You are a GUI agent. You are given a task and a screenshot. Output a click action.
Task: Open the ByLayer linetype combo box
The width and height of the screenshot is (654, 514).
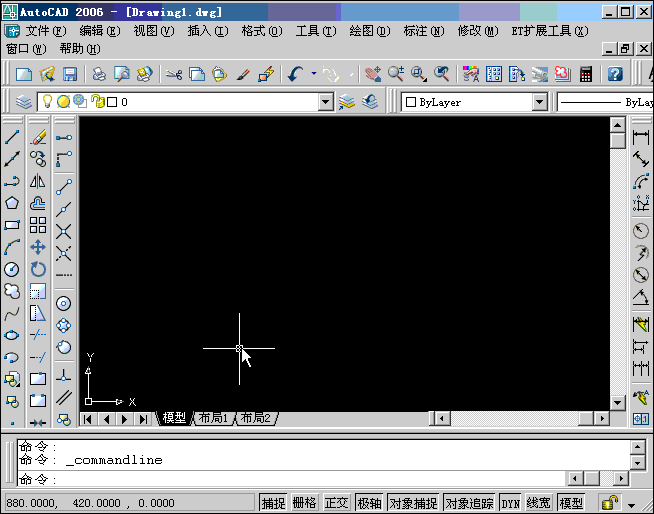(x=605, y=102)
